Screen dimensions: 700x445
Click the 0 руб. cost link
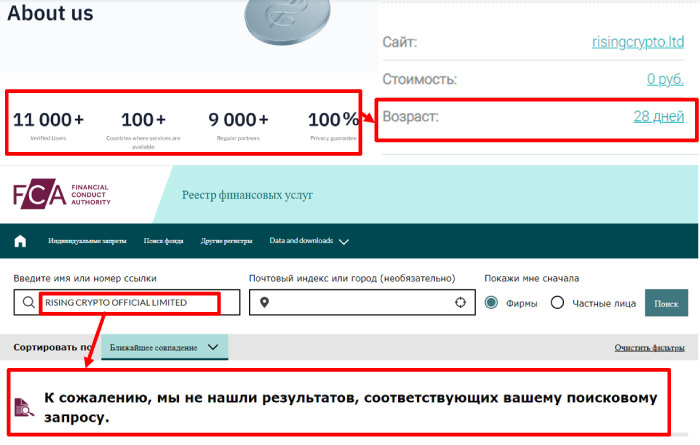point(665,79)
